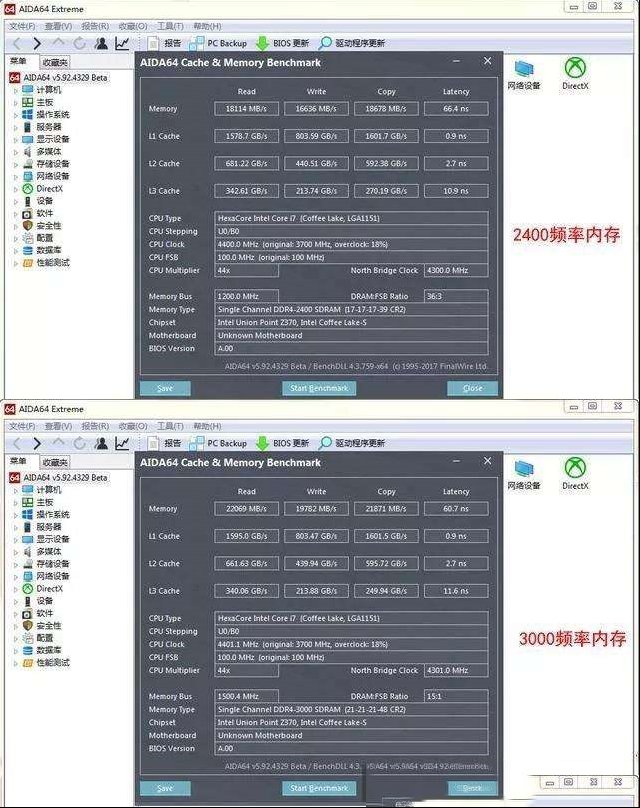Click Single Channel DDR4-3000 SDRAM memory type field
The image size is (640, 808).
point(351,710)
